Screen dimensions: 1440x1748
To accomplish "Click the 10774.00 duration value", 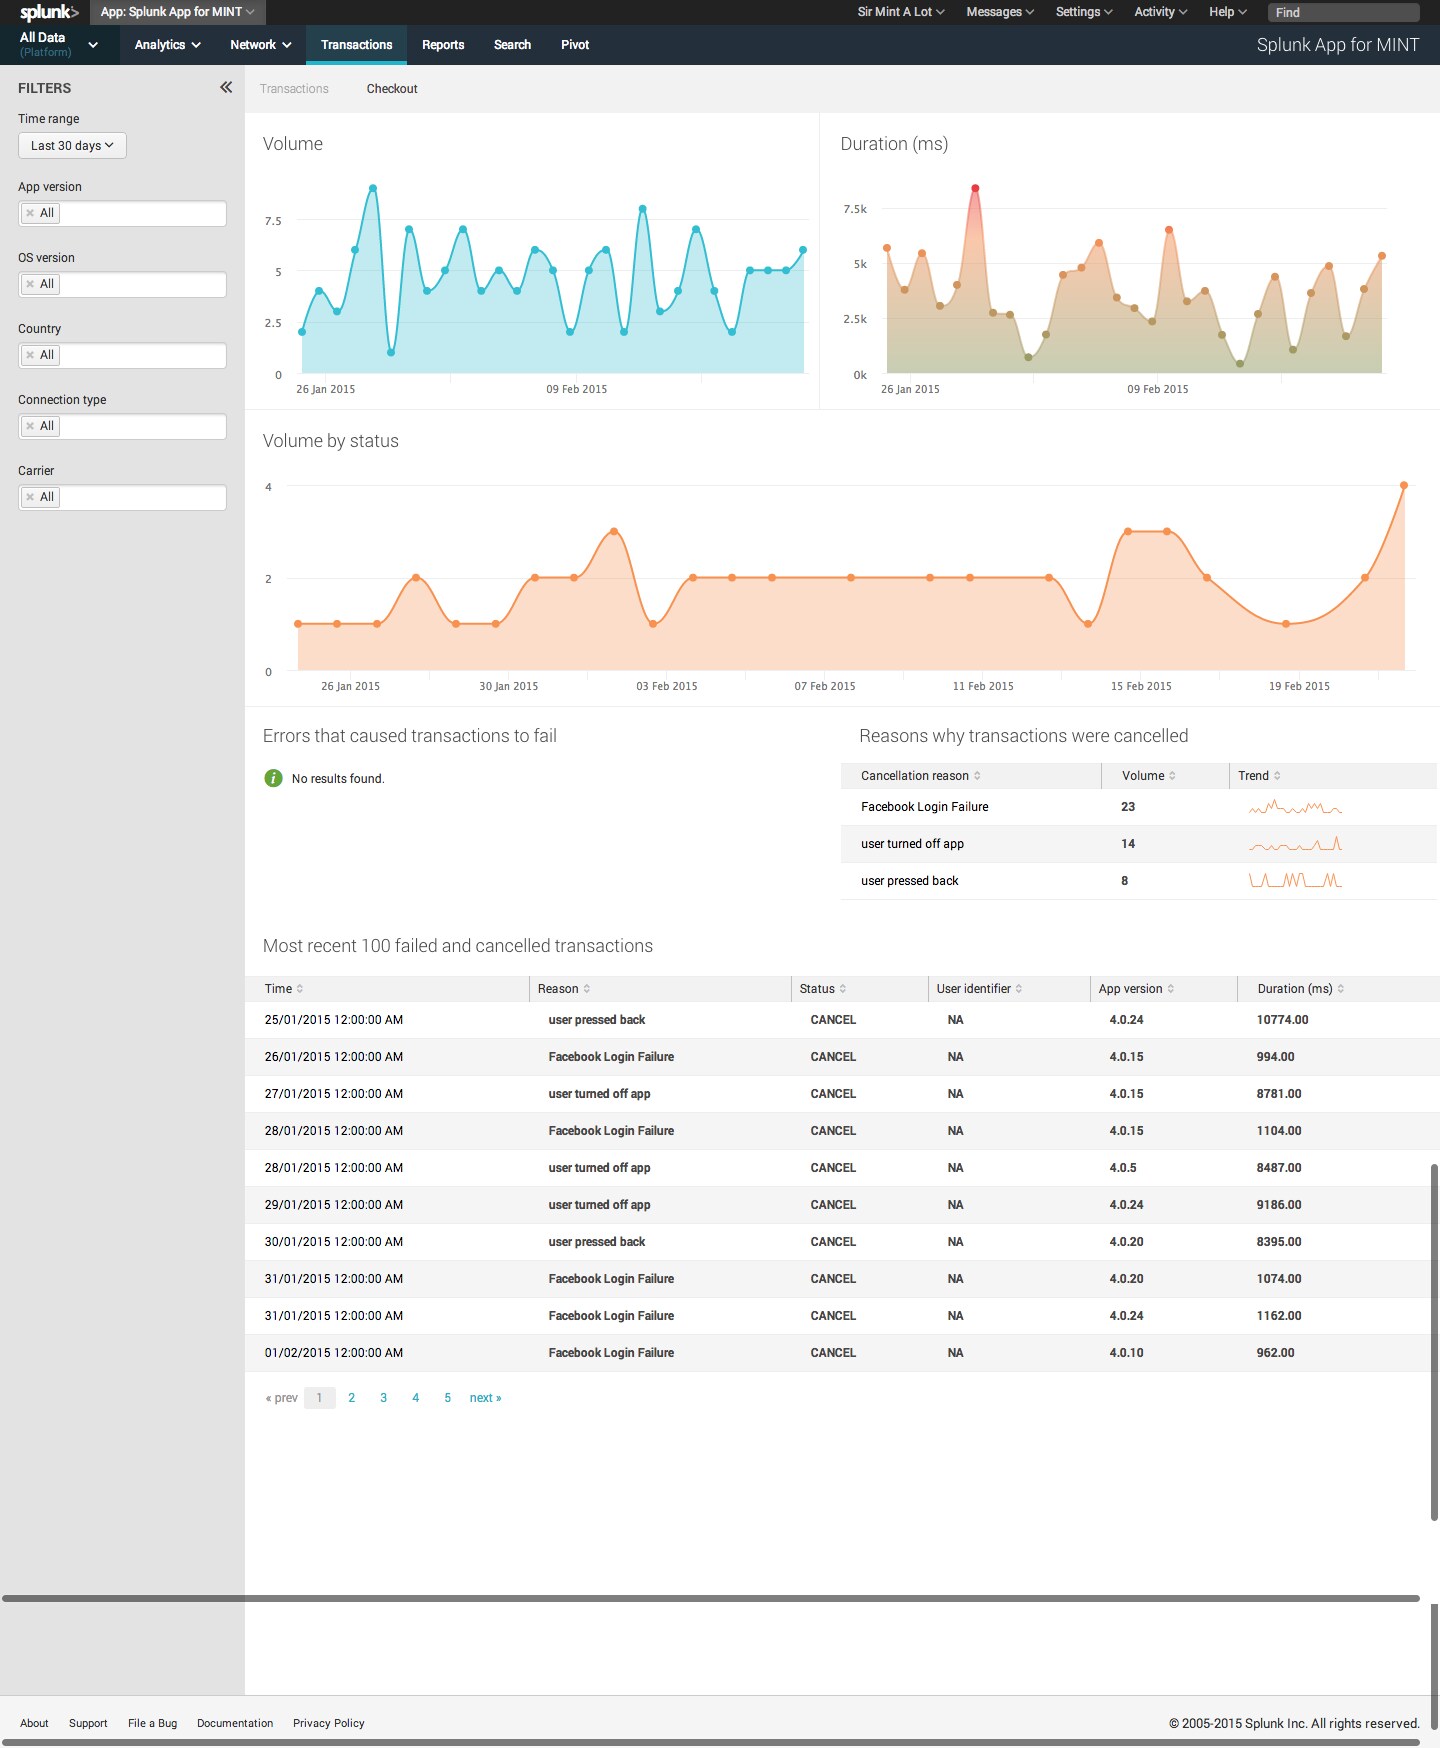I will point(1282,1020).
